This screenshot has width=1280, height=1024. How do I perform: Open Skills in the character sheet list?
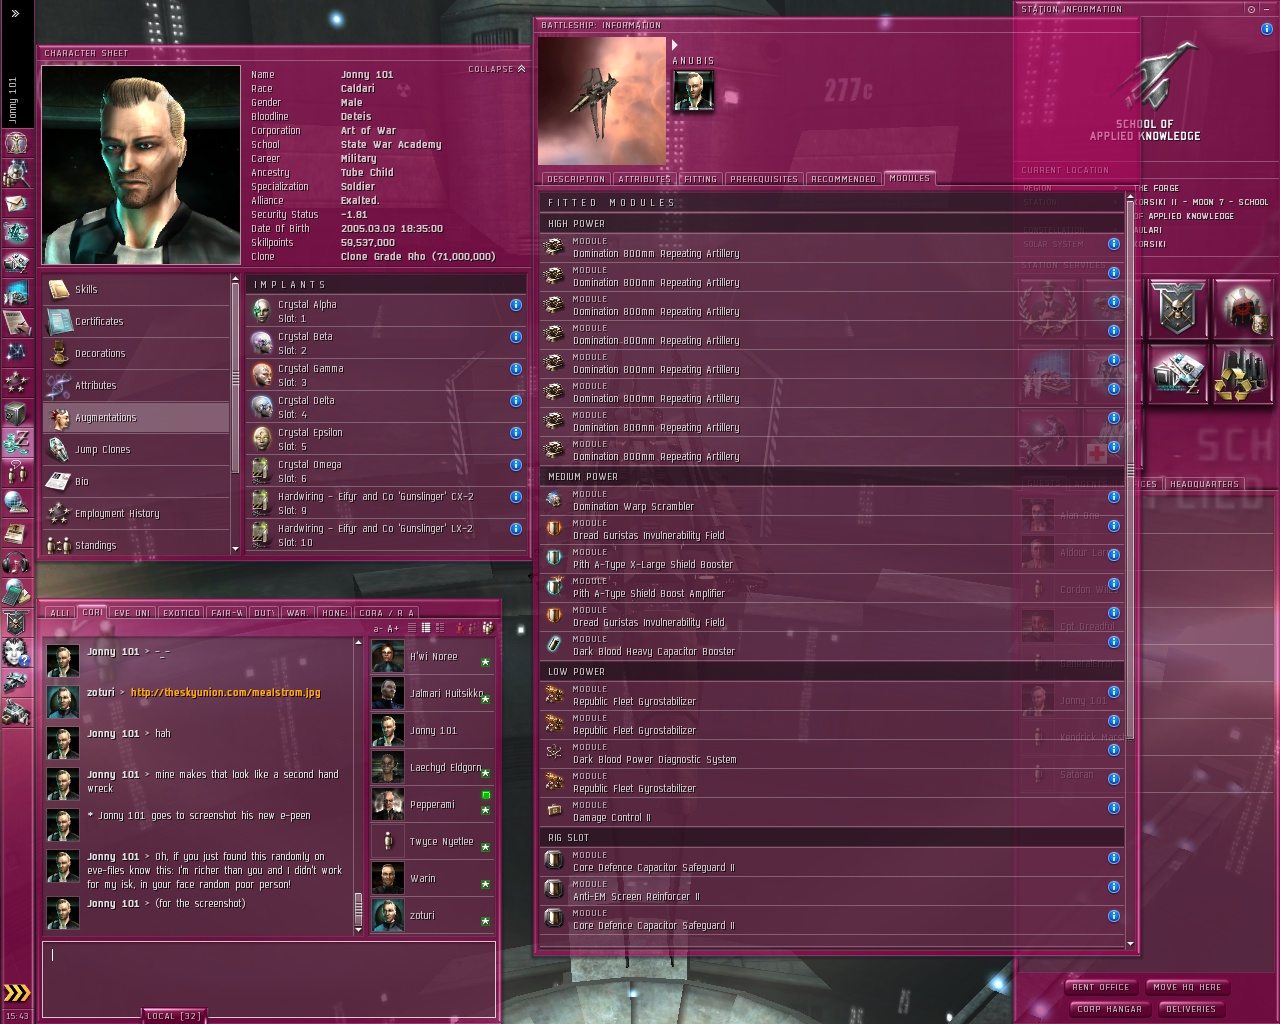[137, 289]
